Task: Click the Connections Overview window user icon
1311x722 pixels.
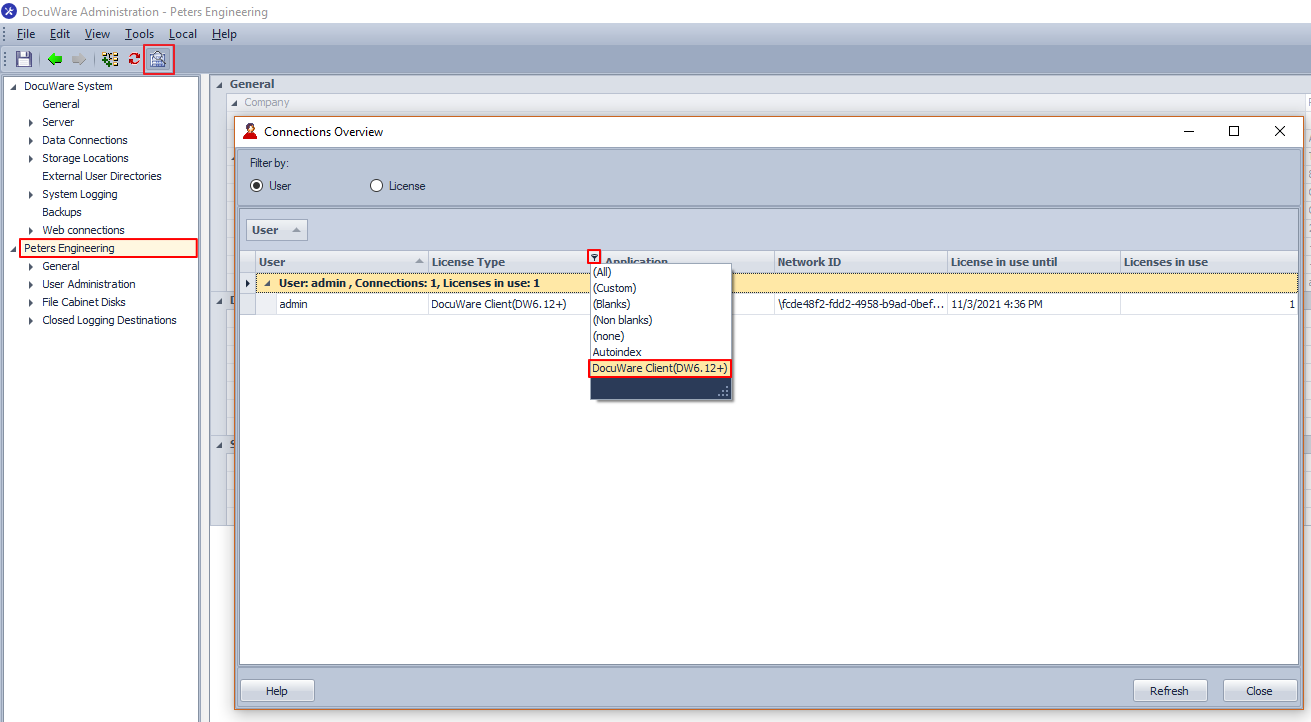Action: click(250, 131)
